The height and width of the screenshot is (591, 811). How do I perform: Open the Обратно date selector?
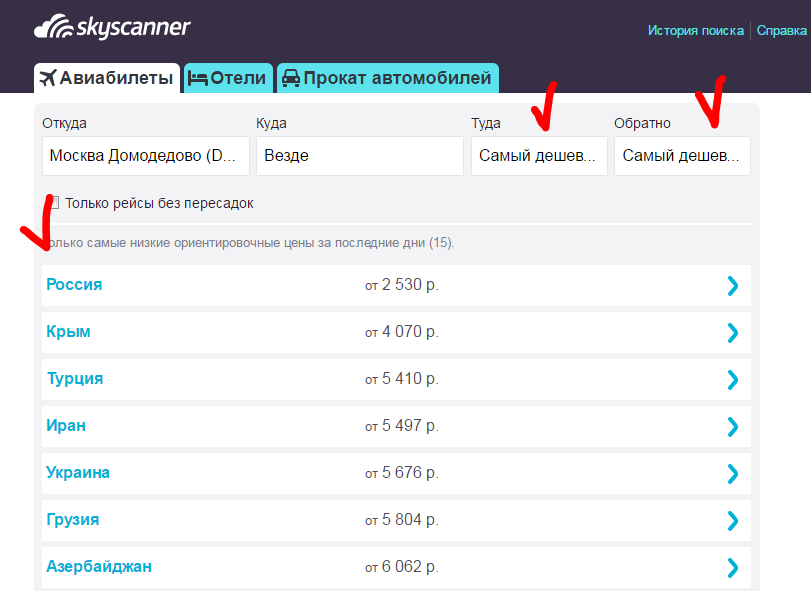pyautogui.click(x=682, y=156)
